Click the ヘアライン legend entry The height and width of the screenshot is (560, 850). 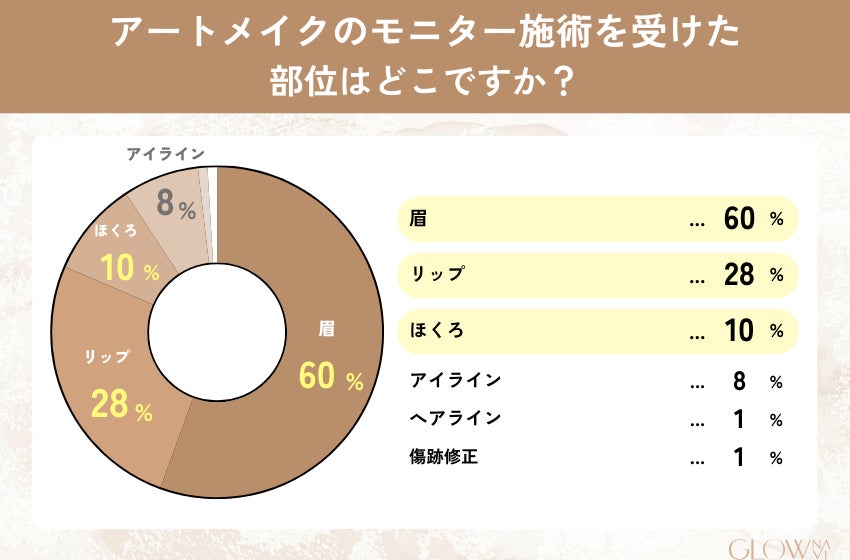pyautogui.click(x=455, y=419)
